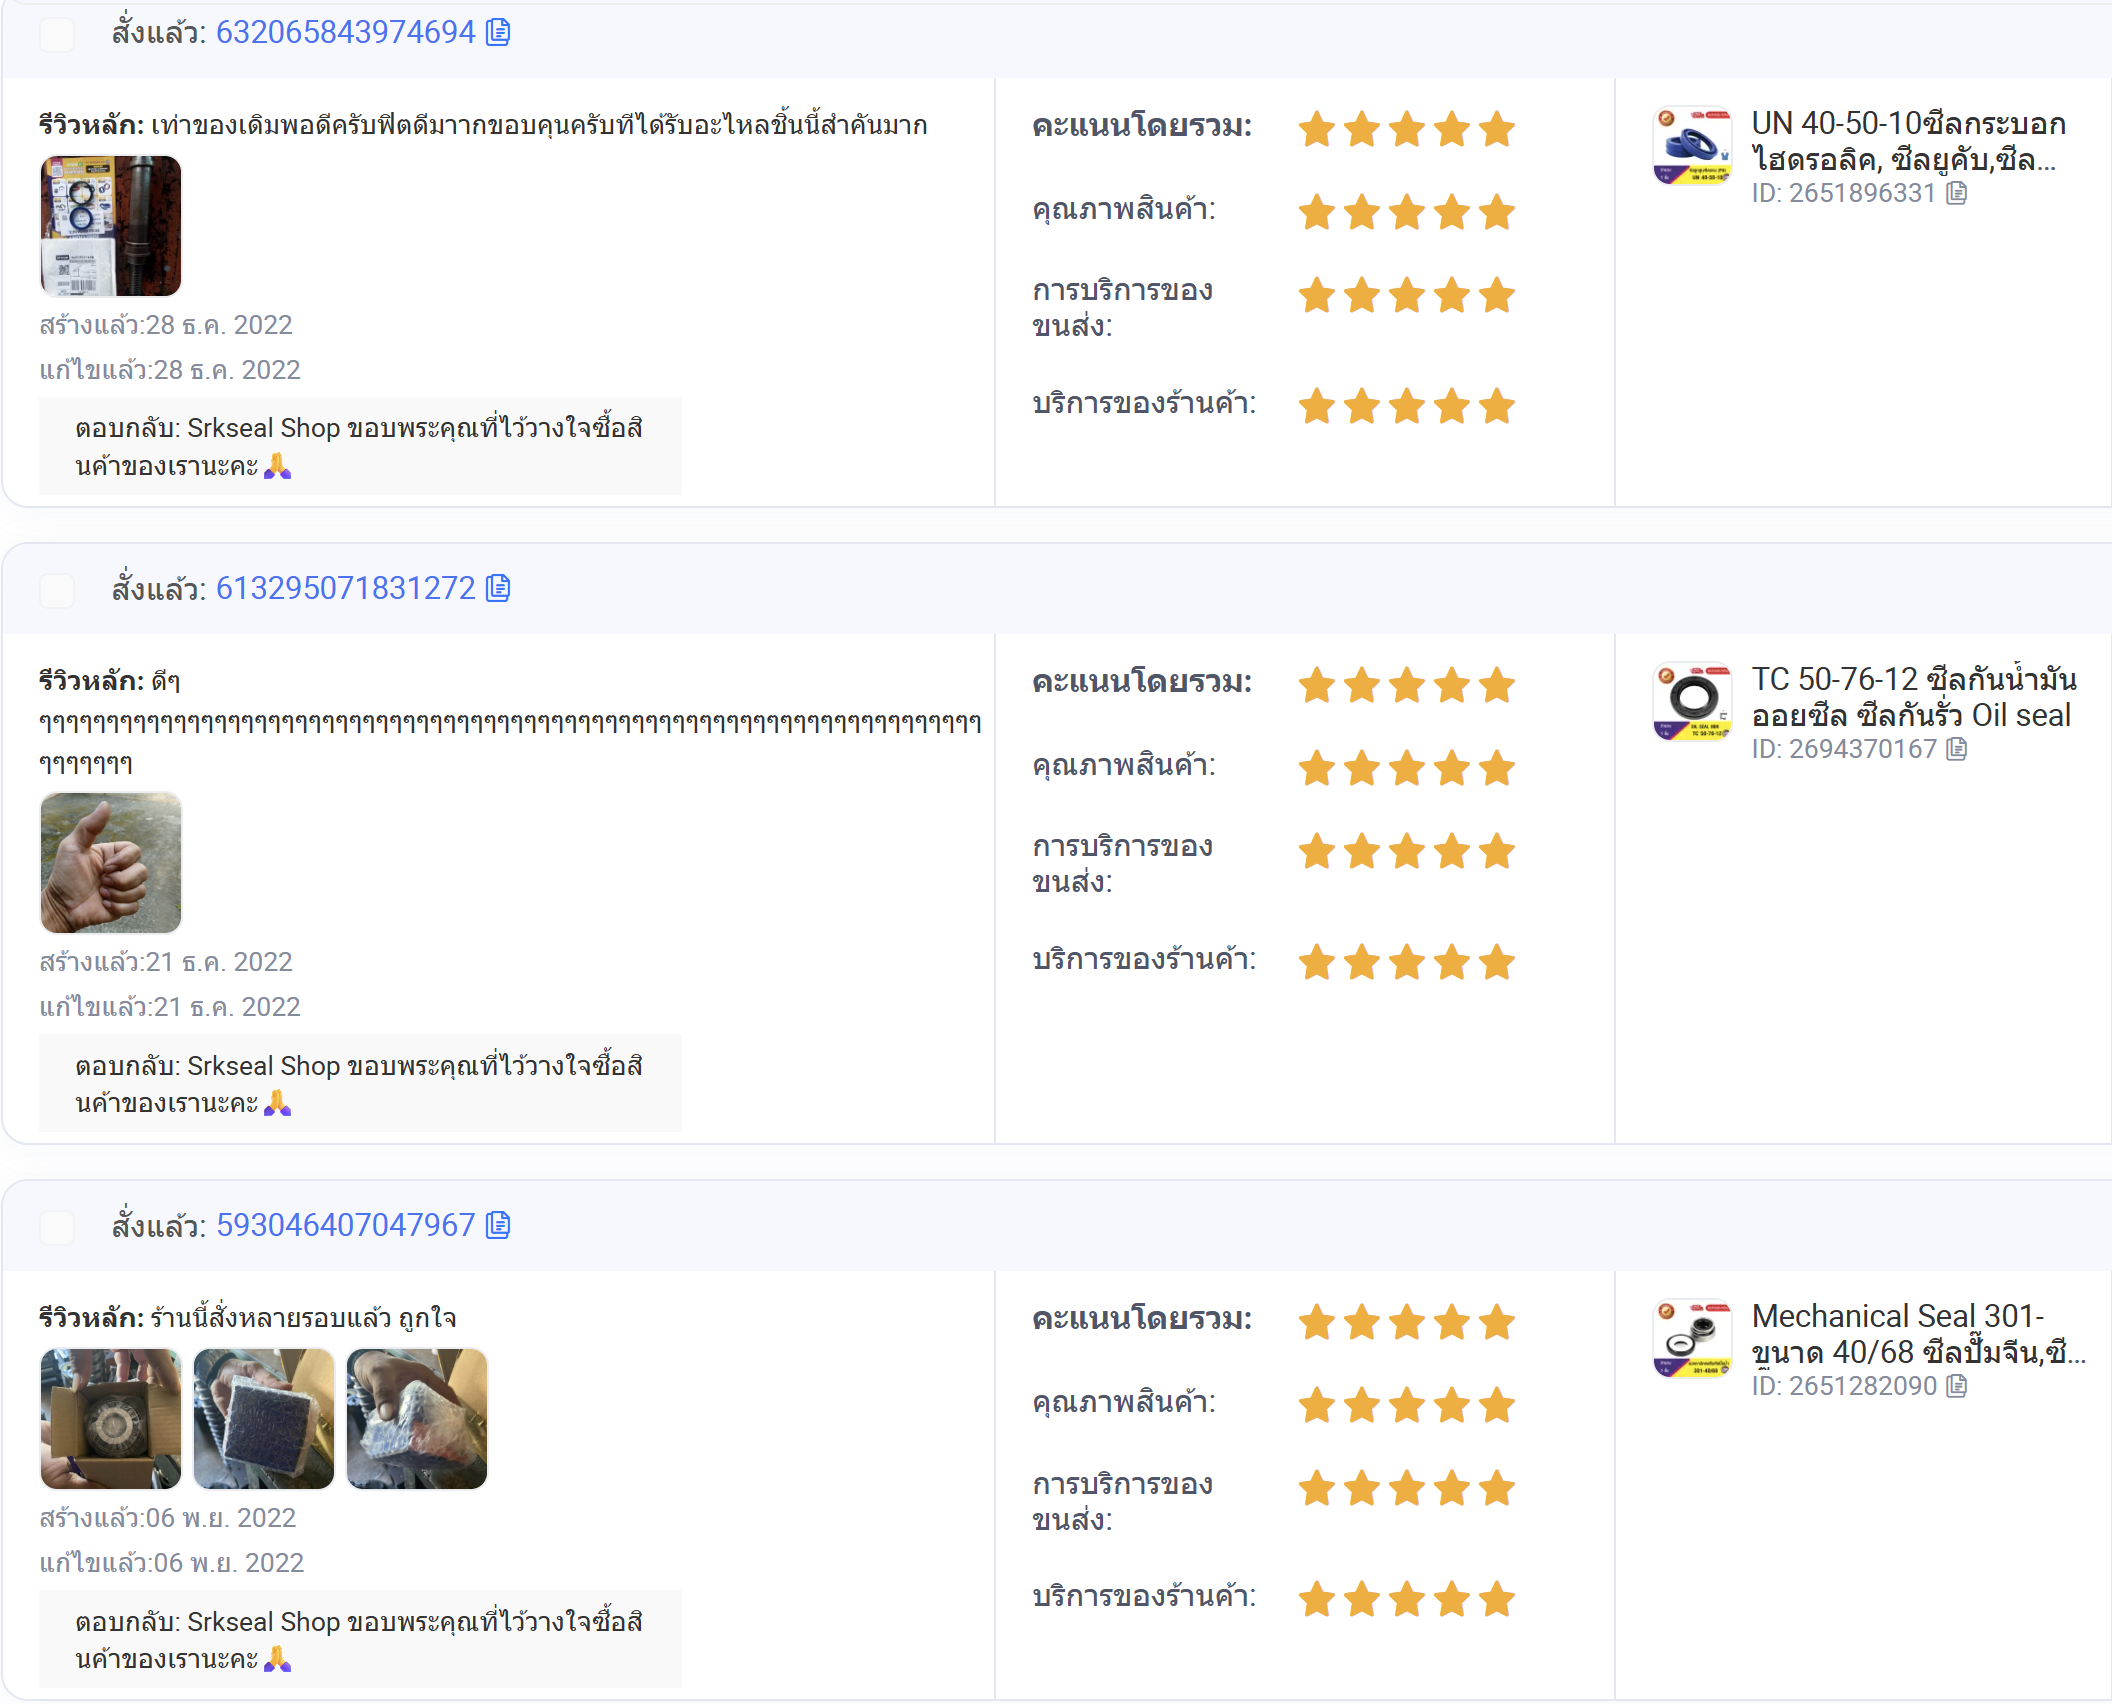Select checkbox for order 632065843974694
The width and height of the screenshot is (2112, 1704).
coord(57,34)
